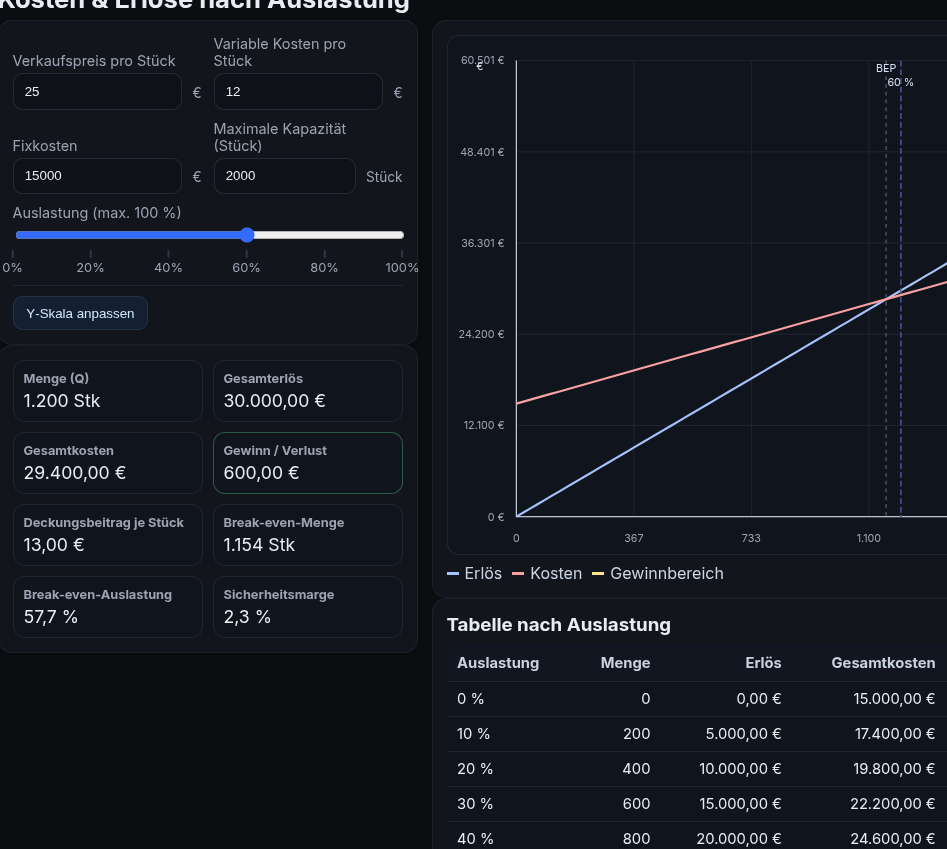Click Gesamtkosten cell 15.000,00 €

(x=894, y=699)
